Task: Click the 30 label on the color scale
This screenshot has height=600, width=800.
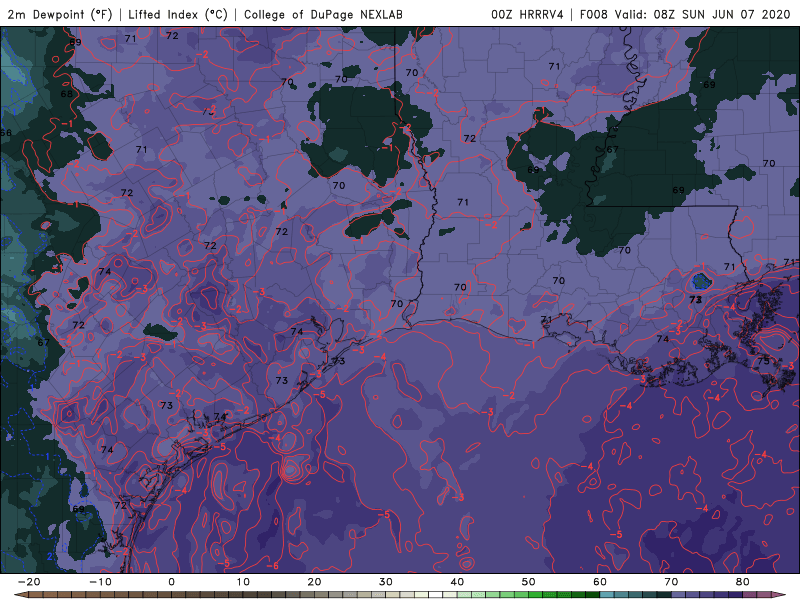Action: pyautogui.click(x=386, y=582)
